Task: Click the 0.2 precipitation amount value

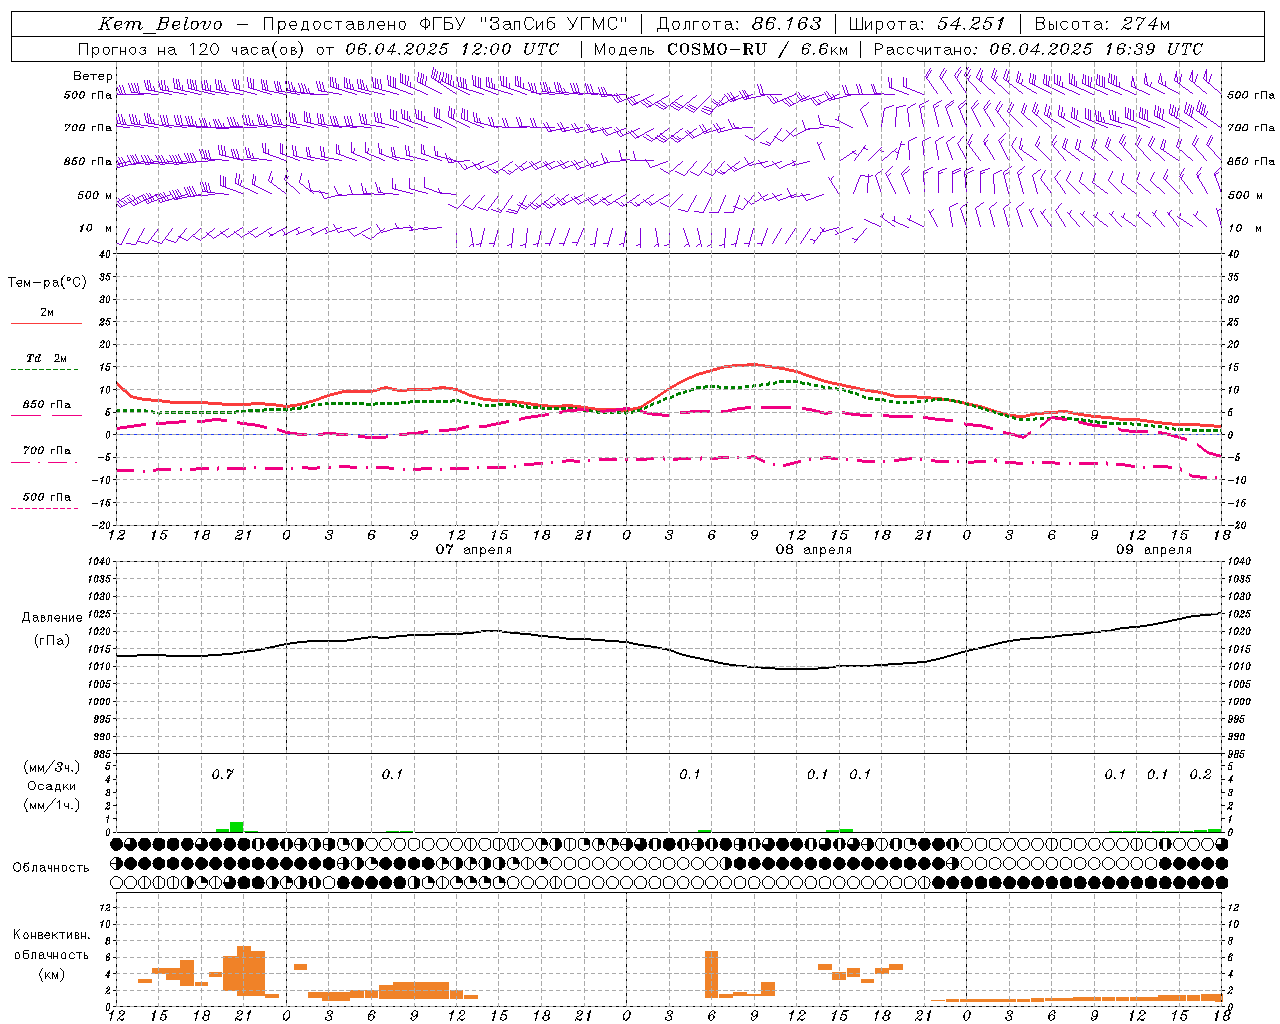Action: 1200,774
